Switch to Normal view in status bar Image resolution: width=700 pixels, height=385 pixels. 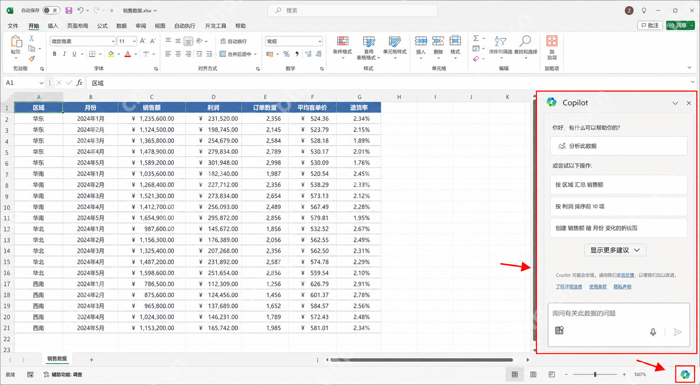(515, 374)
